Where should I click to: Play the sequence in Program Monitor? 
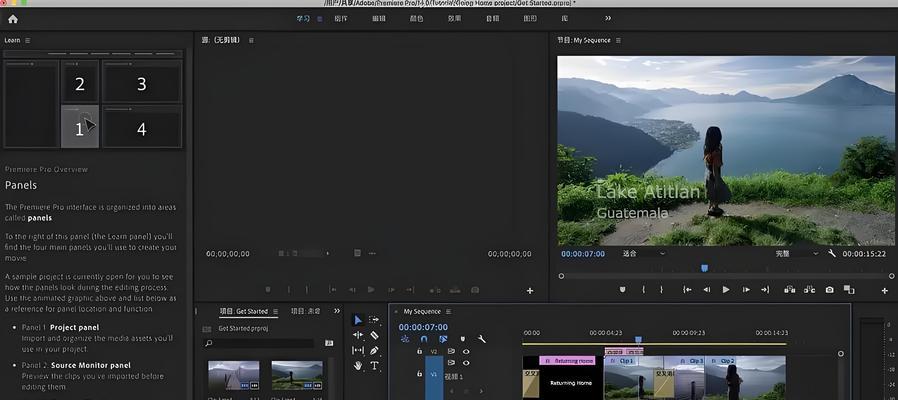point(726,290)
